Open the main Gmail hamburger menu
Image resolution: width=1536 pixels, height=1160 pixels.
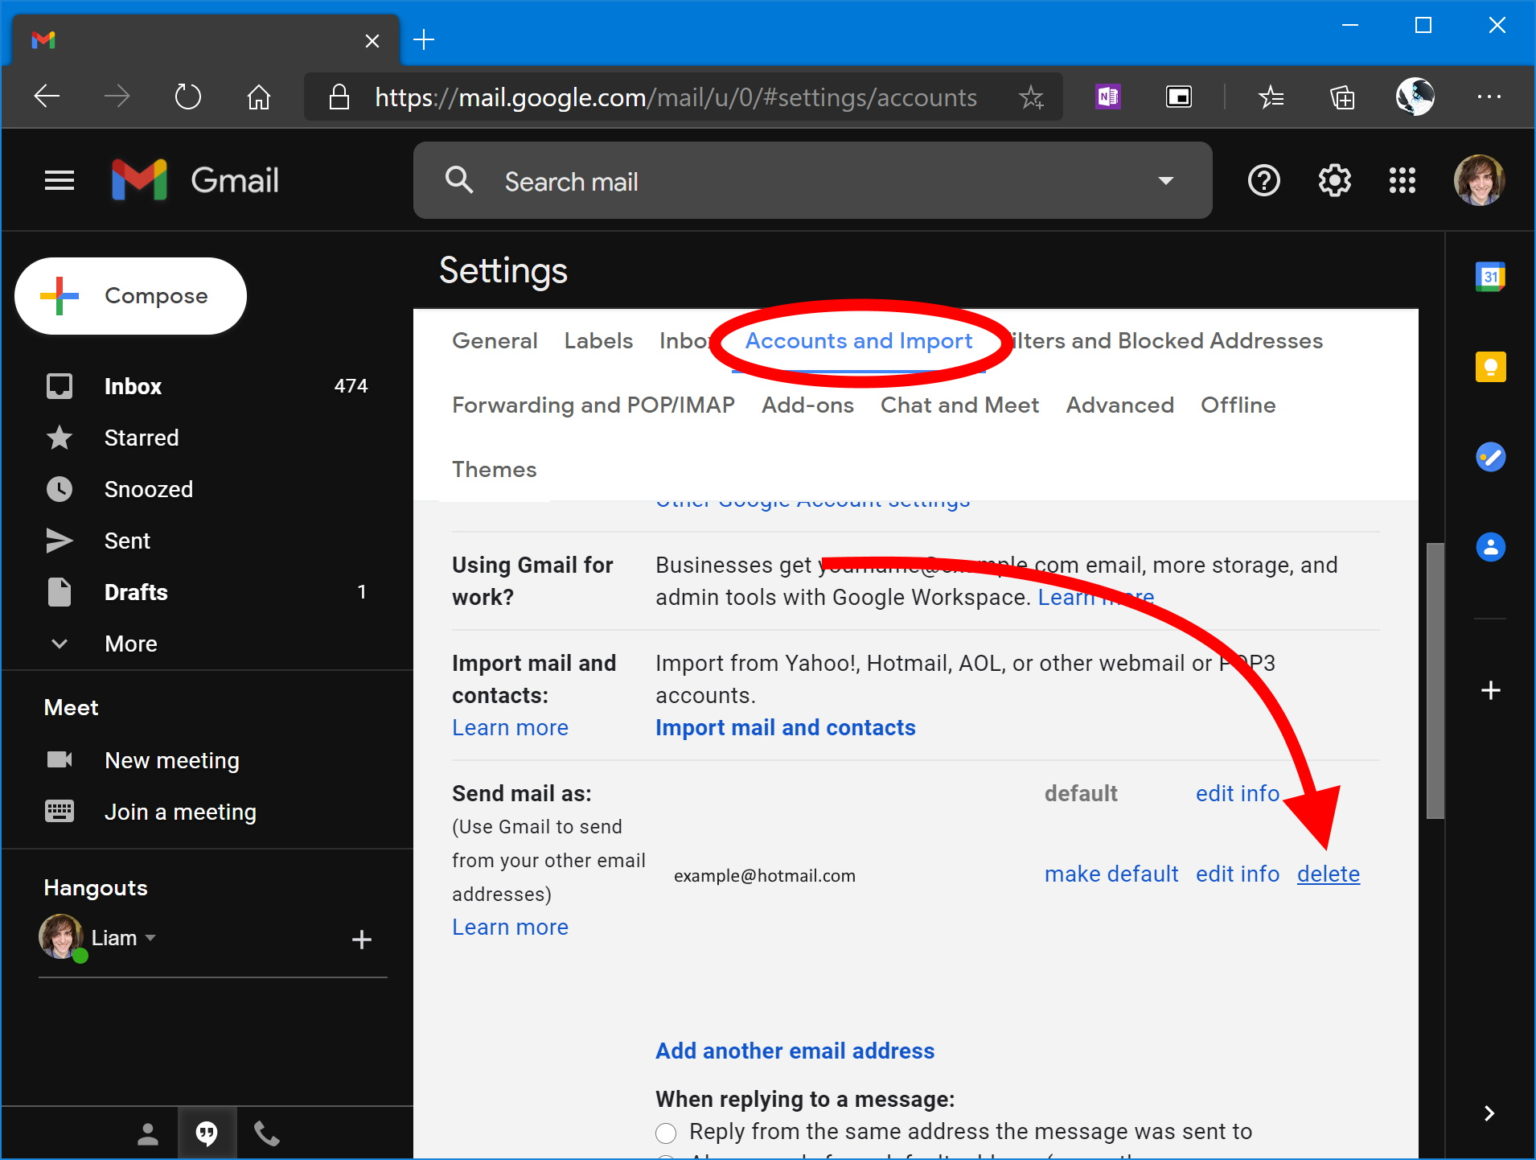[x=59, y=180]
